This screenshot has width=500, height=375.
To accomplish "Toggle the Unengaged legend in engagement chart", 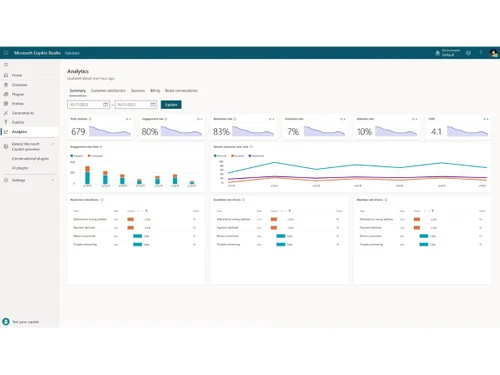I will tap(96, 156).
